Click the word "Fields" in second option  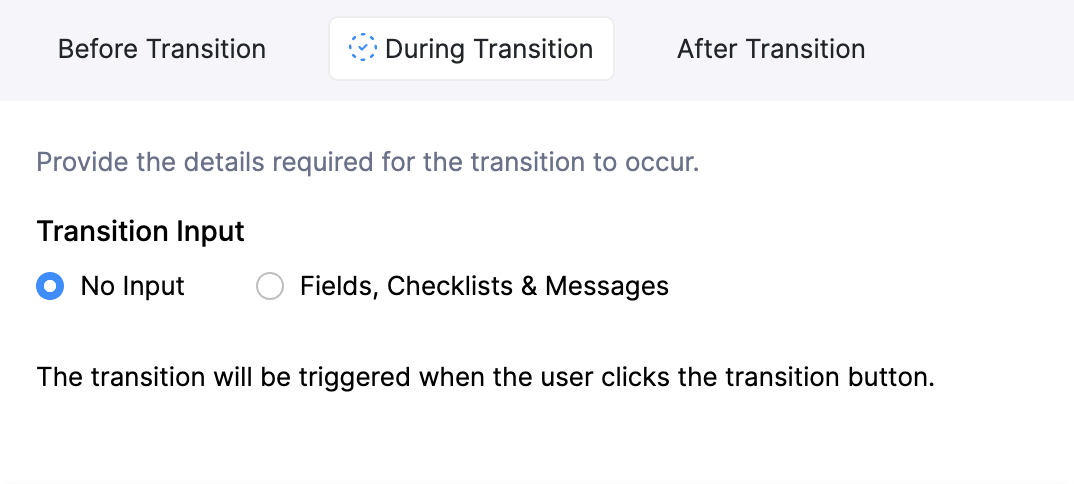pos(337,287)
